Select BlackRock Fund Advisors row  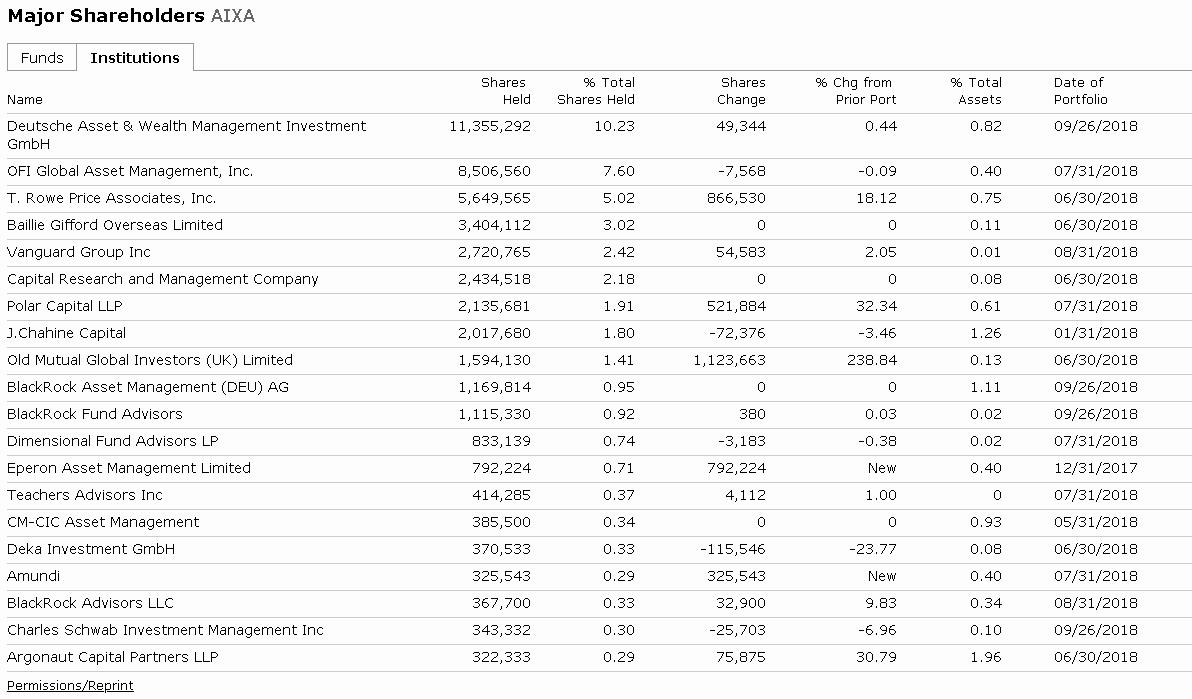coord(95,414)
